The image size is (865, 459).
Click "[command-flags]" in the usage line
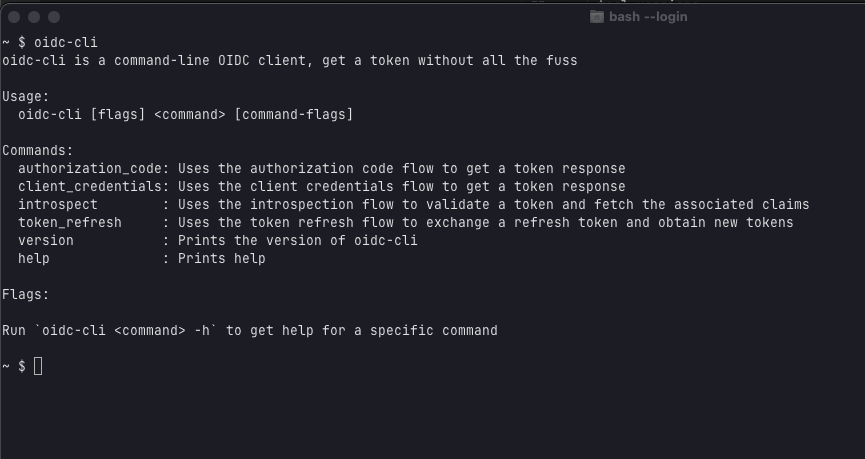click(x=294, y=114)
